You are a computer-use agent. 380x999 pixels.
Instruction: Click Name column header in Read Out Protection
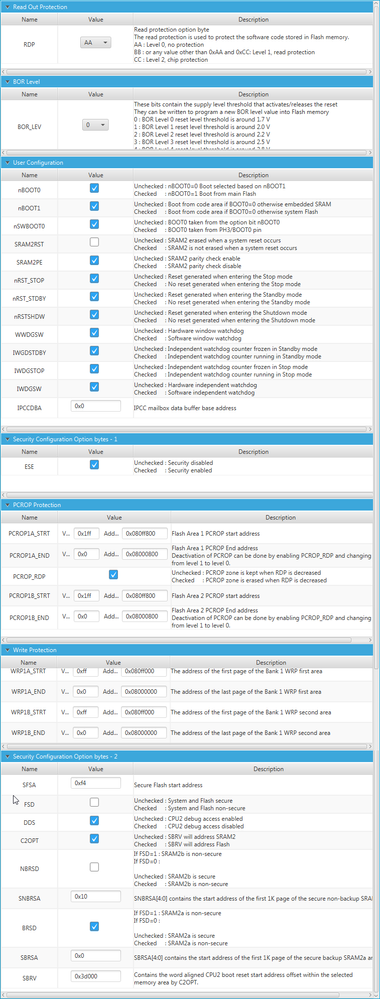[29, 20]
